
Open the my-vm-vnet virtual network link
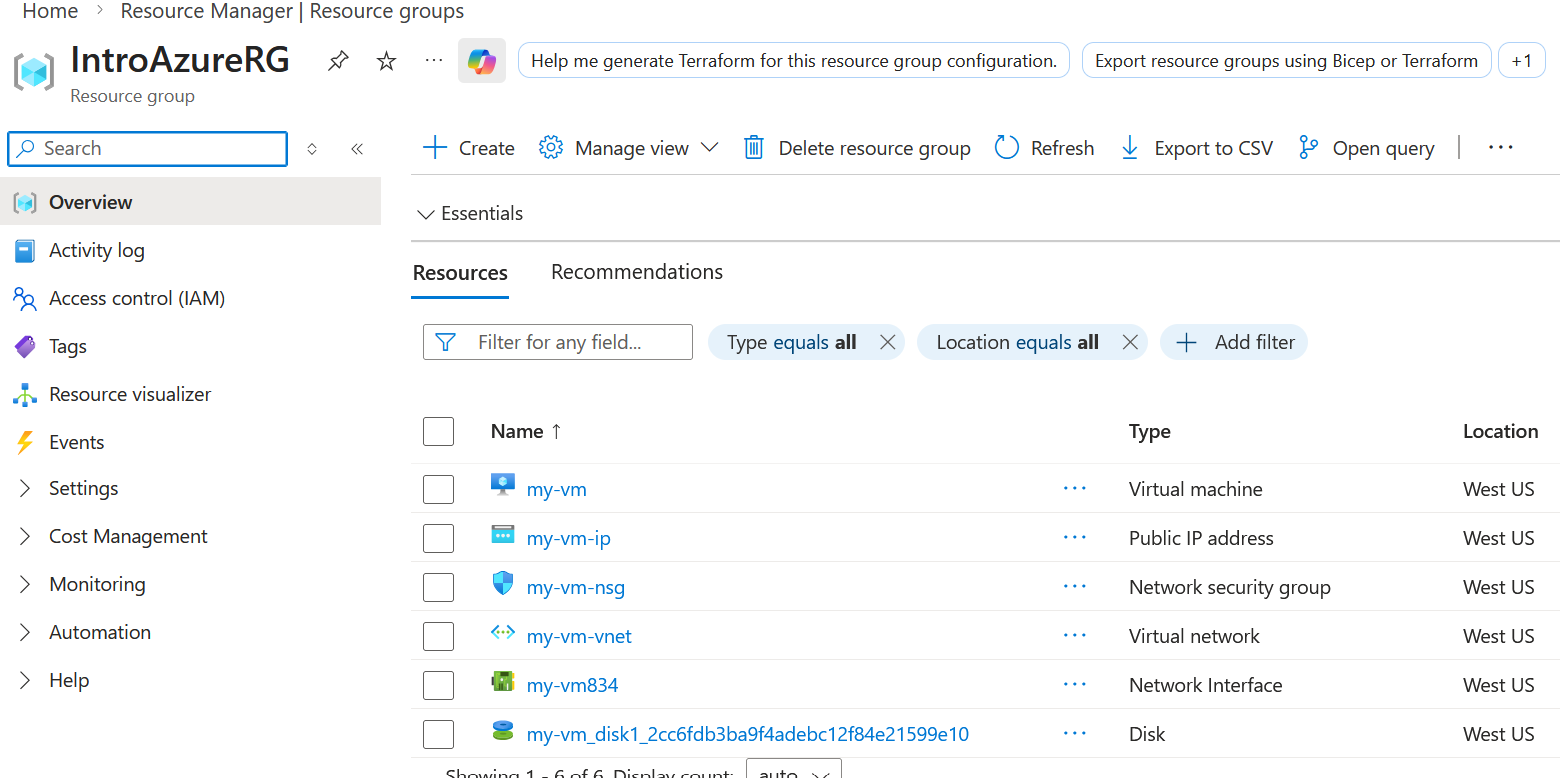[x=579, y=636]
